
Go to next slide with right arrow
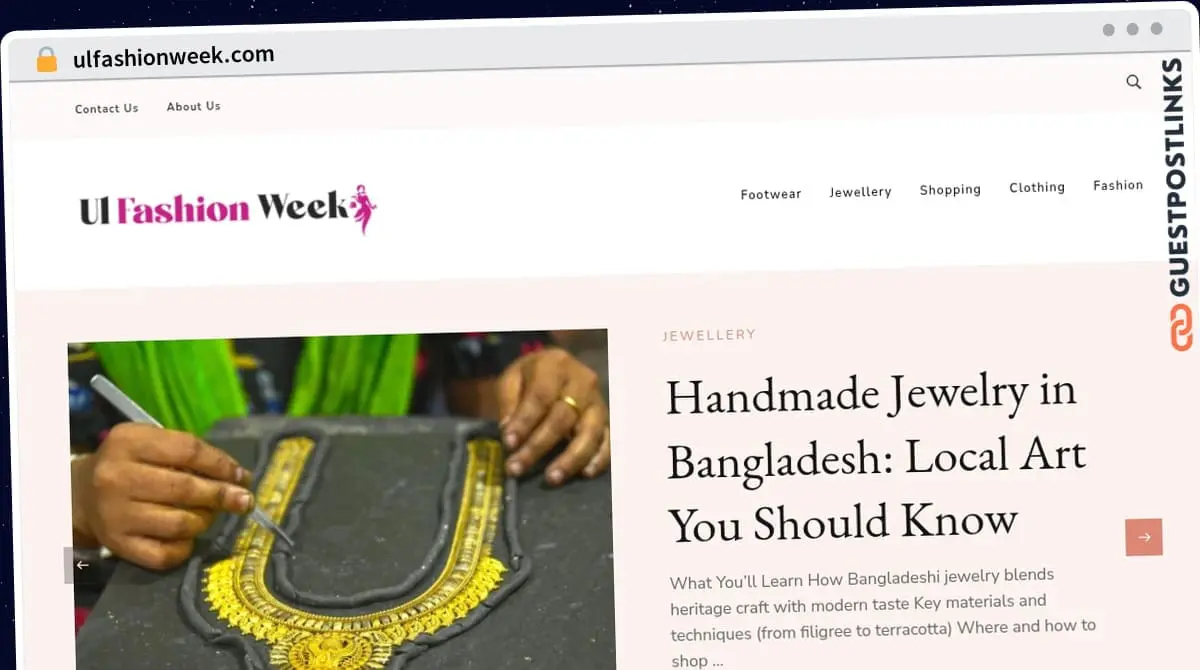1144,537
